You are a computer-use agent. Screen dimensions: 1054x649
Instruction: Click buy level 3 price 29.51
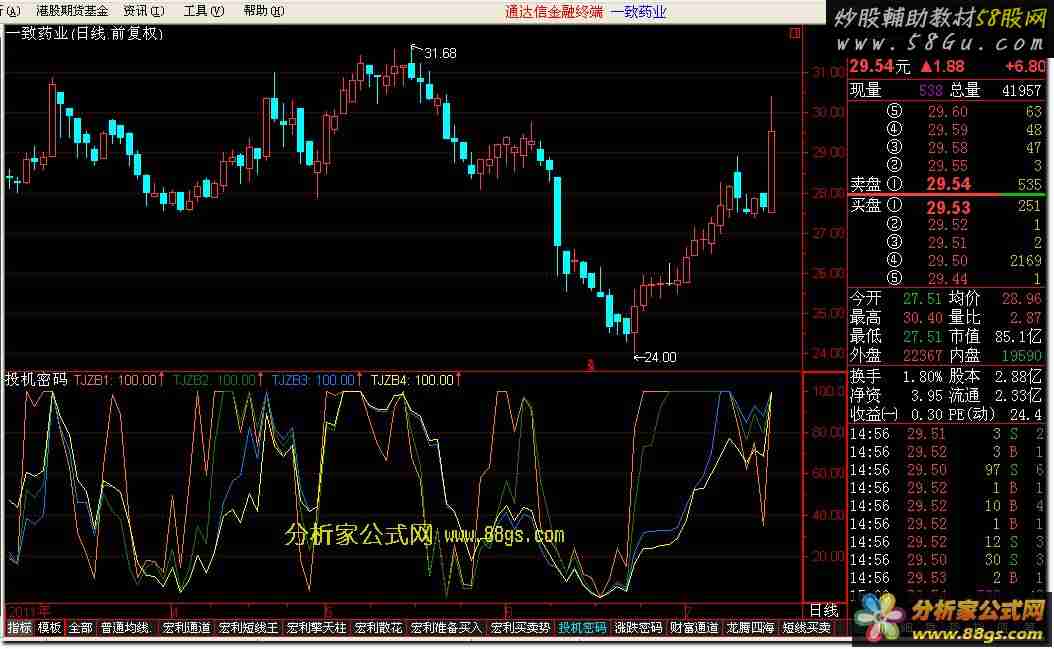tap(948, 243)
